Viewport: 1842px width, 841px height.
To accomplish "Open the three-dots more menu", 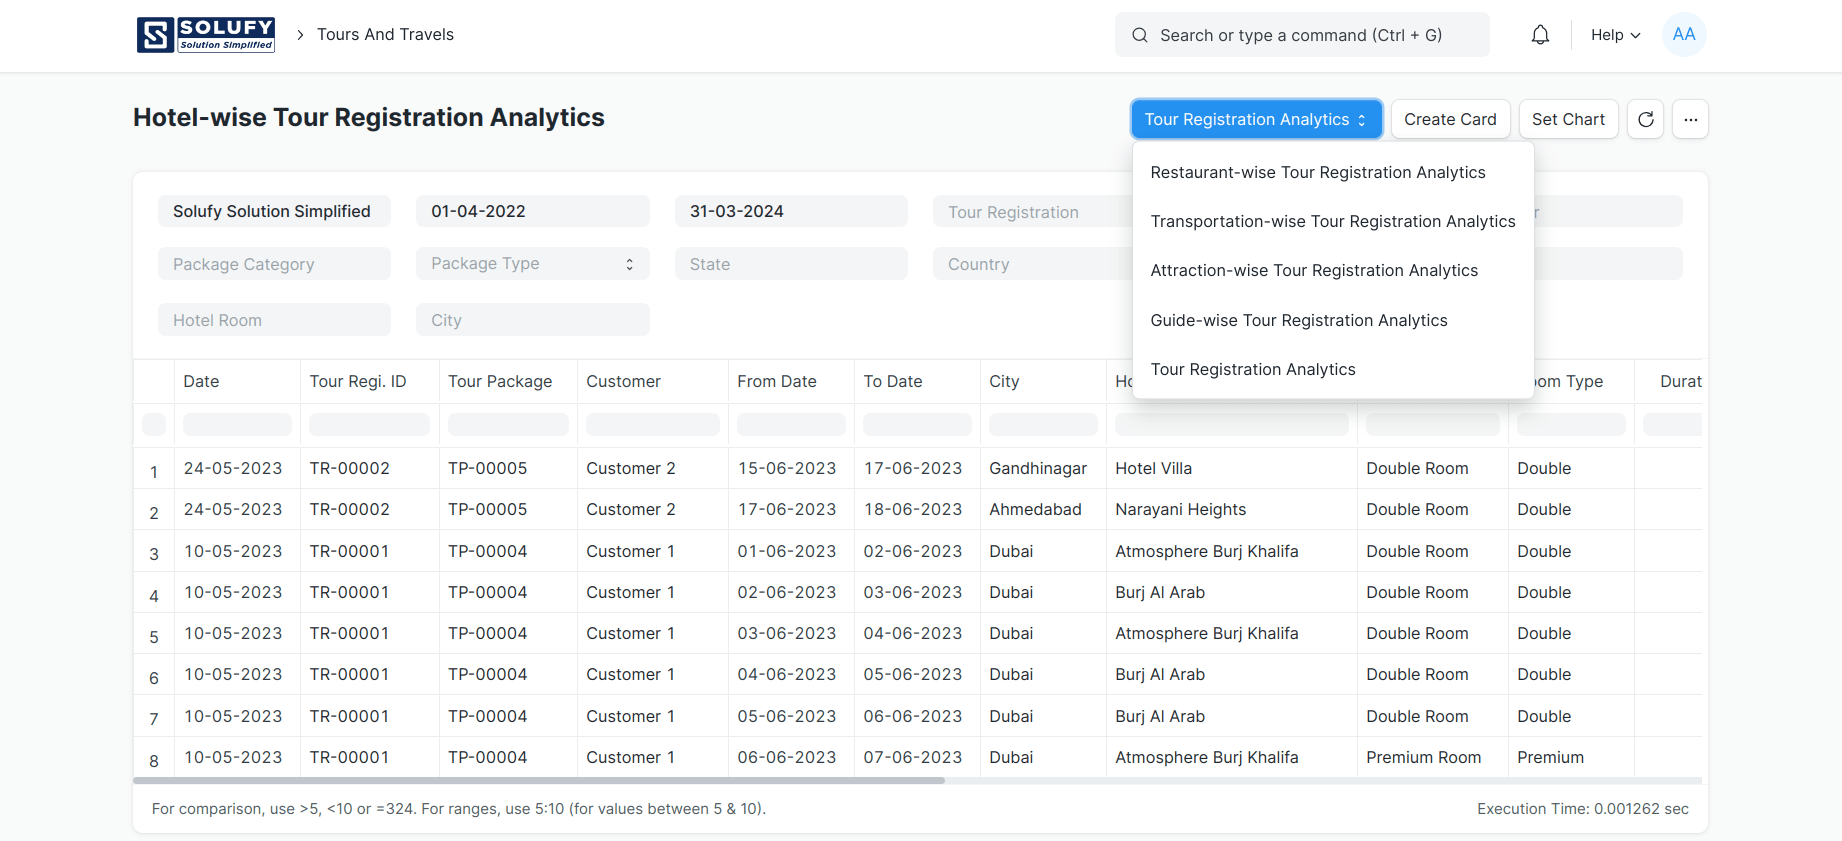I will pos(1690,119).
